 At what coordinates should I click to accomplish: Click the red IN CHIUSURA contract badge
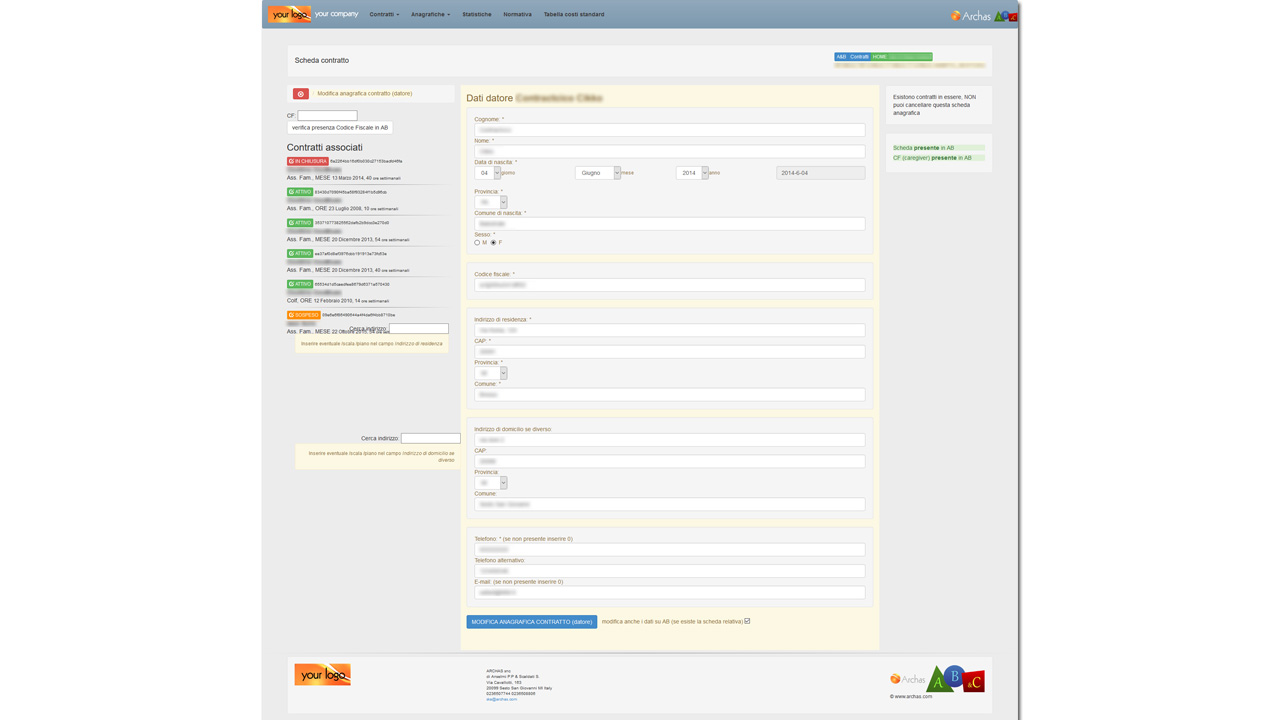[307, 161]
